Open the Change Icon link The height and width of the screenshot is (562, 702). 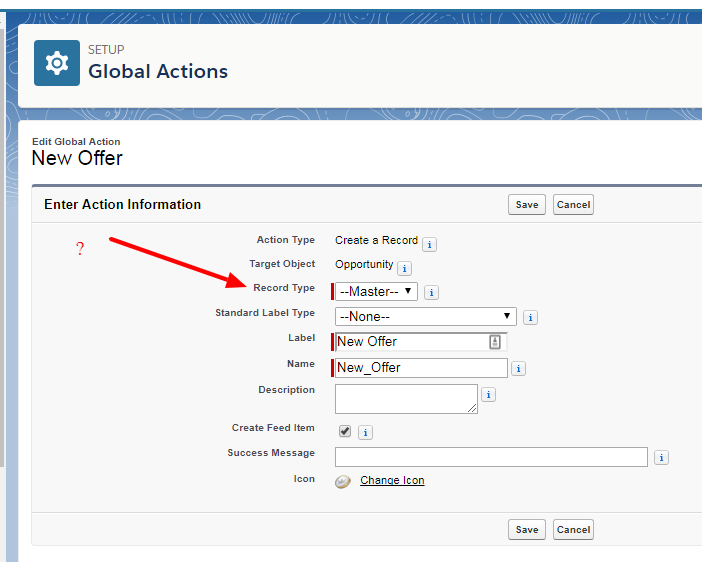point(392,481)
